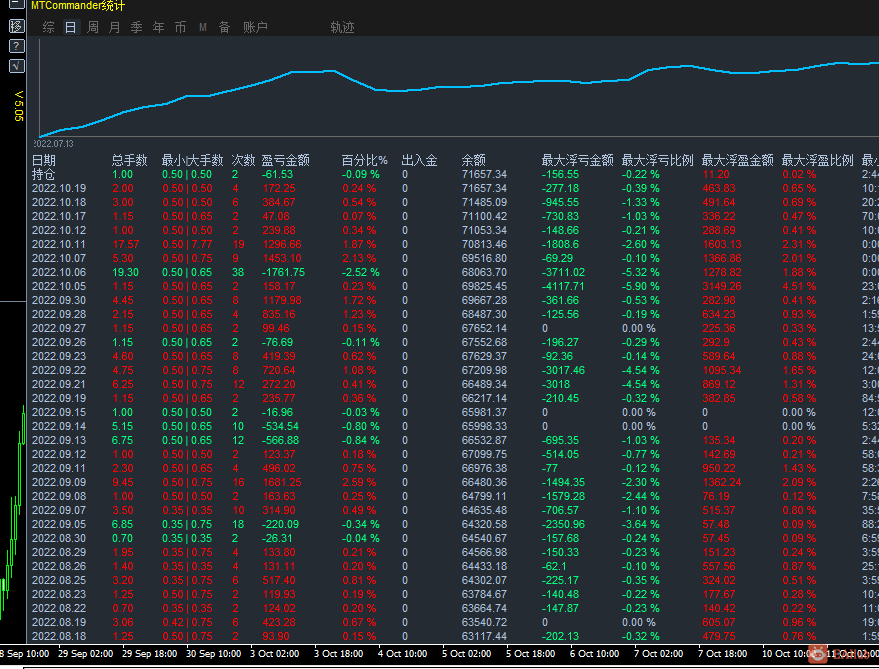Open the 季 quarterly tab
This screenshot has height=669, width=879.
point(137,27)
